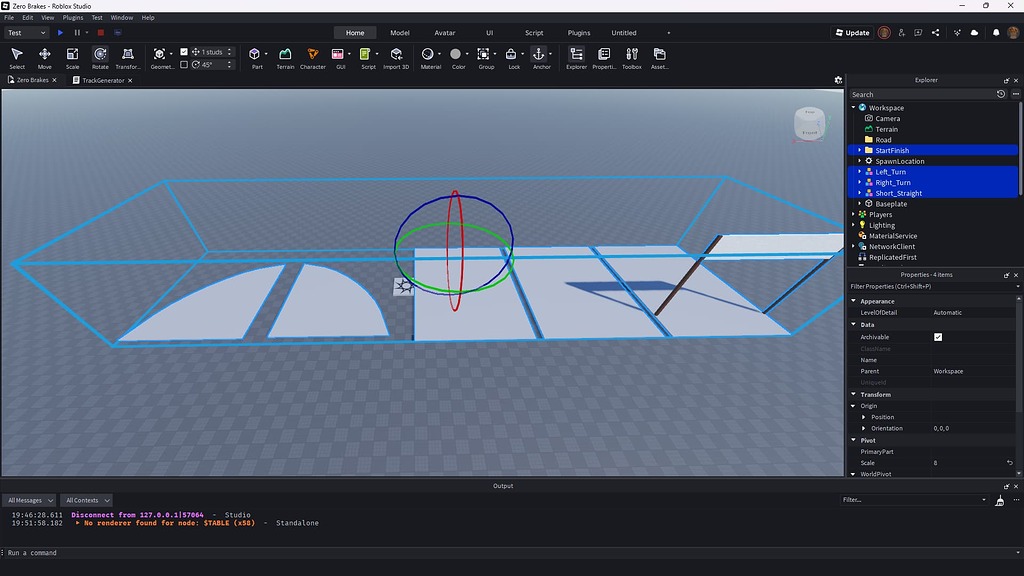1024x576 pixels.
Task: Uncheck the Archivable checkbox
Action: pos(938,337)
